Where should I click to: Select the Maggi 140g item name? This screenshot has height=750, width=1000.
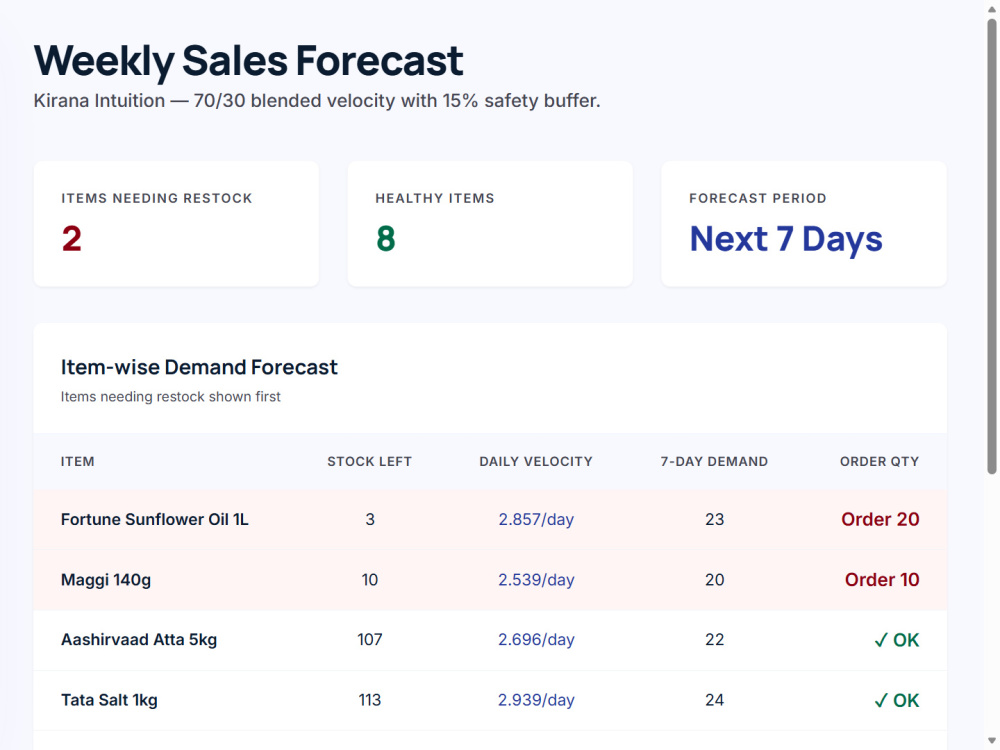tap(106, 580)
